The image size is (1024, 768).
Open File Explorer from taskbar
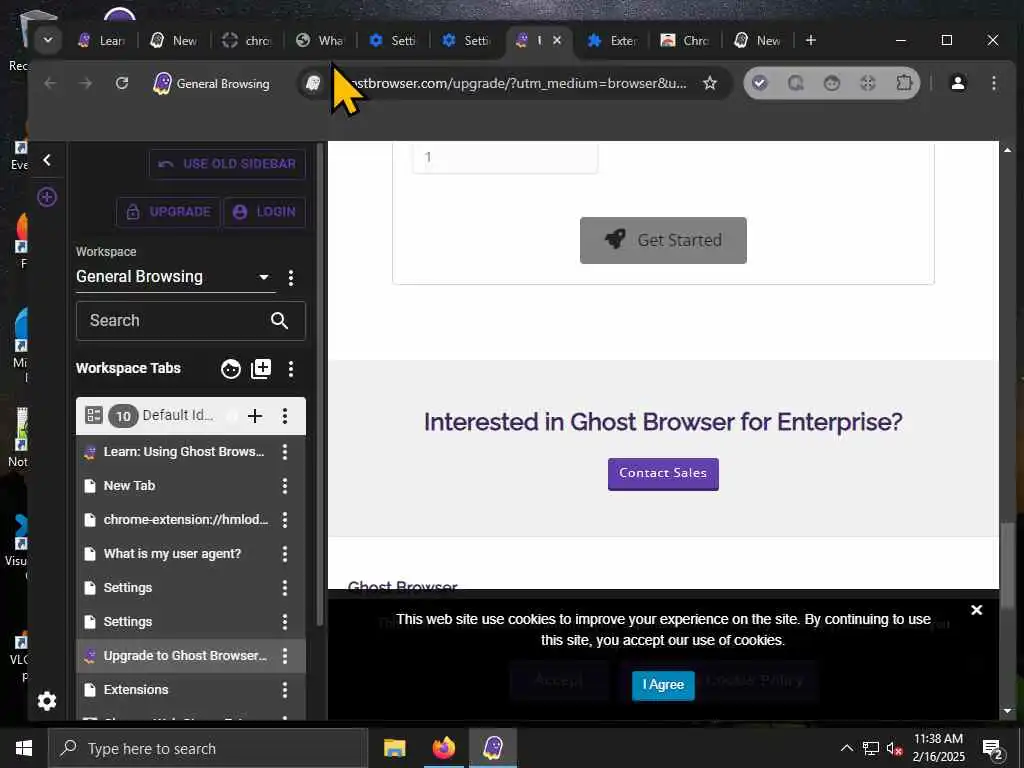394,748
